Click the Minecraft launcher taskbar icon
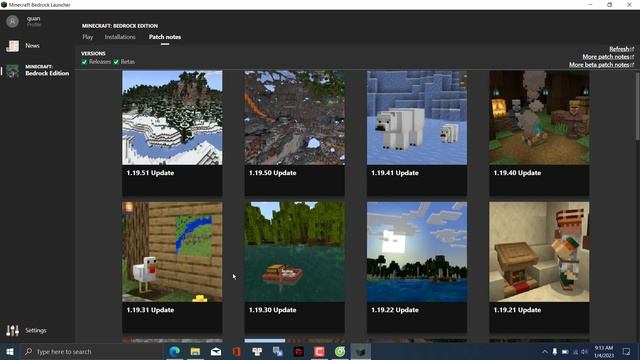This screenshot has height=360, width=640. click(360, 351)
